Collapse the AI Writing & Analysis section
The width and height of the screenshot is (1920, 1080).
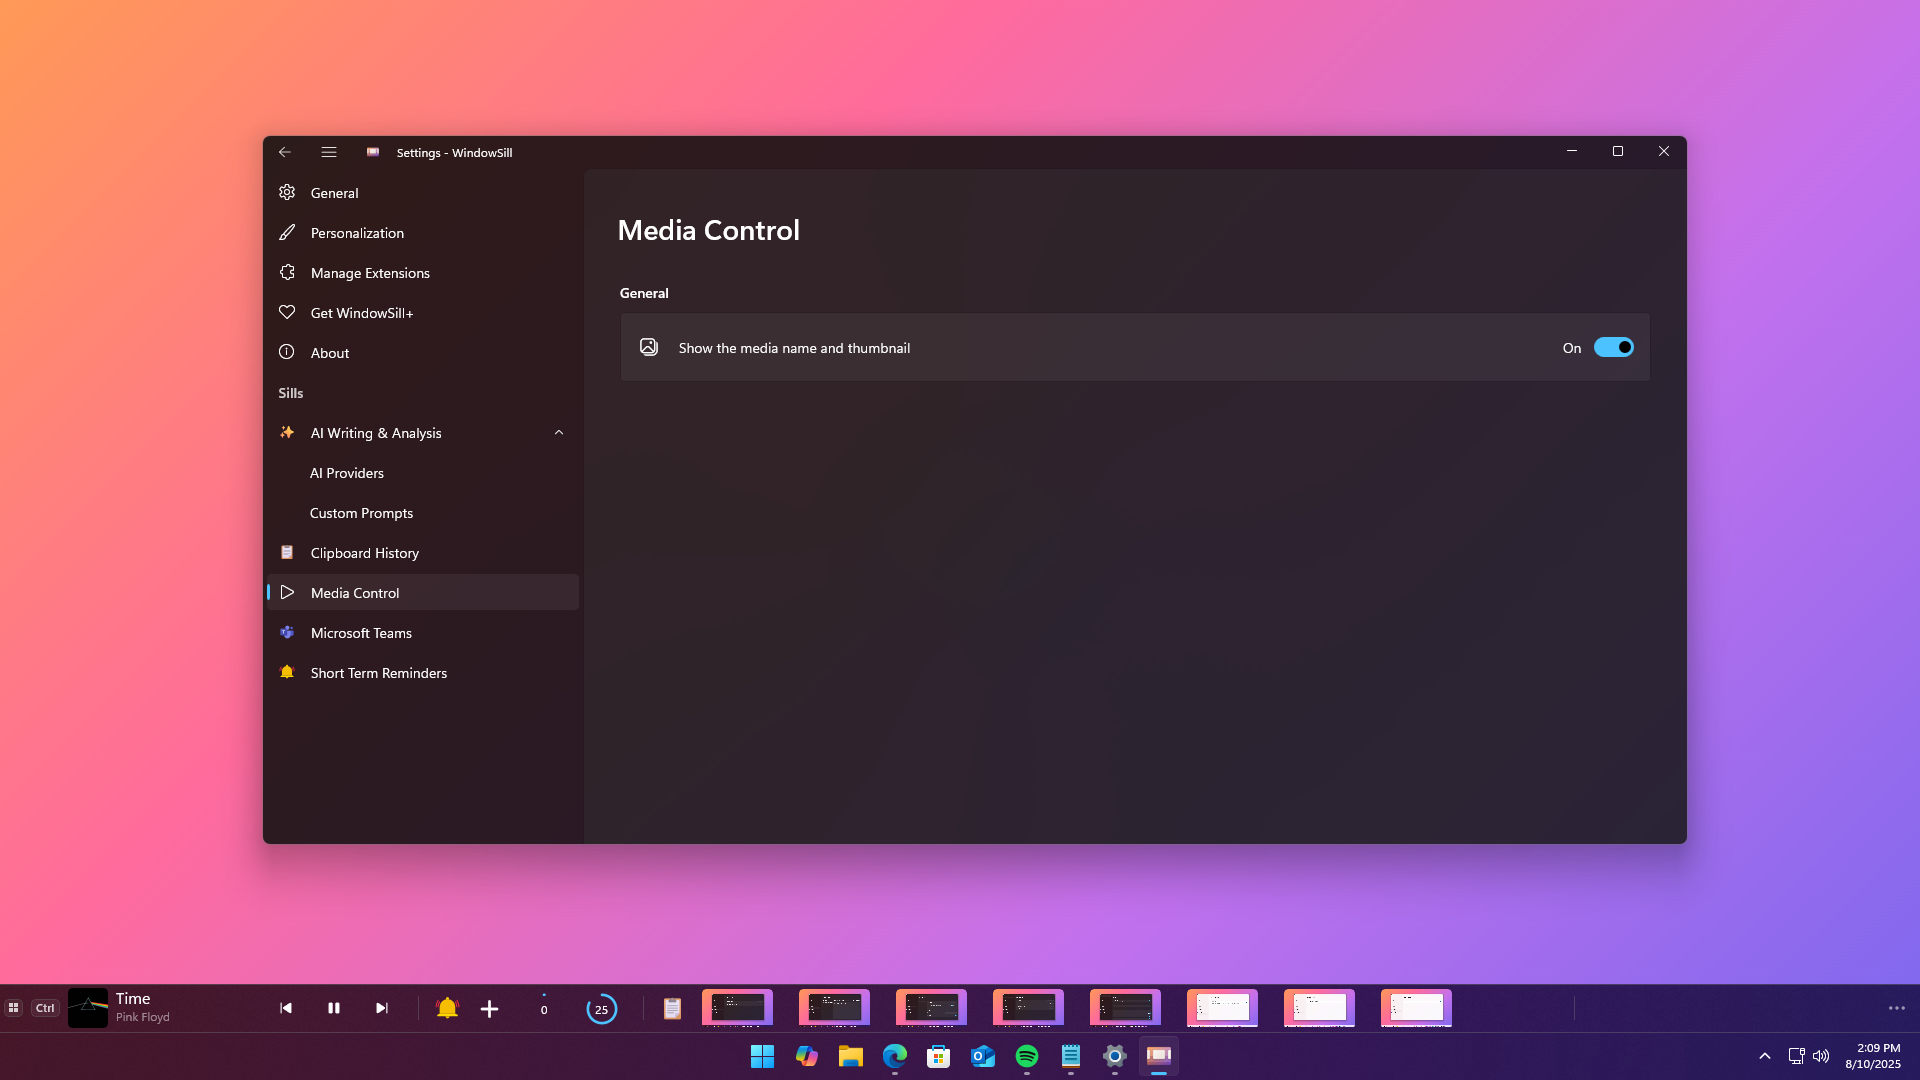coord(559,433)
